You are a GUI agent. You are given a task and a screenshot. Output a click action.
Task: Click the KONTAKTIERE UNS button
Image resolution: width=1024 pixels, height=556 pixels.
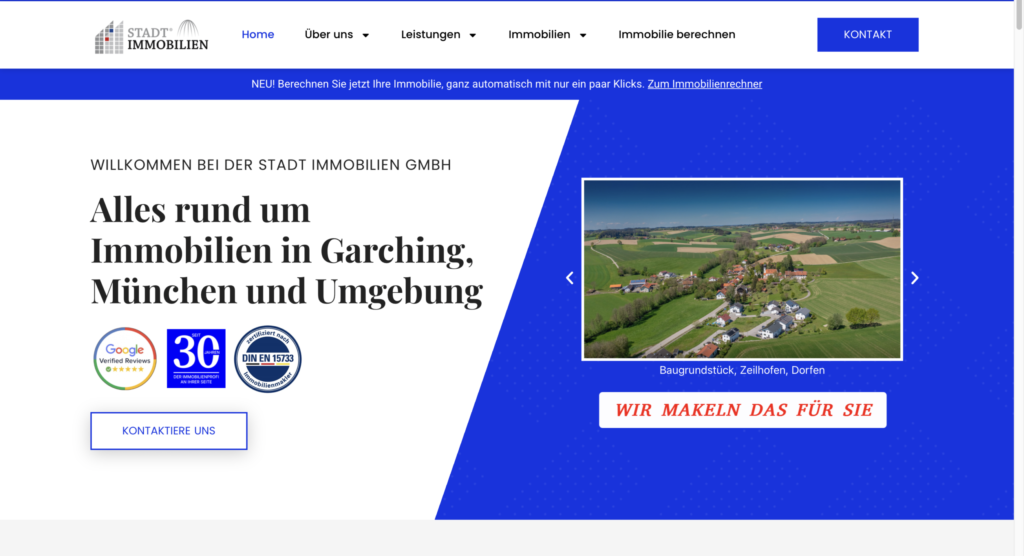tap(168, 431)
